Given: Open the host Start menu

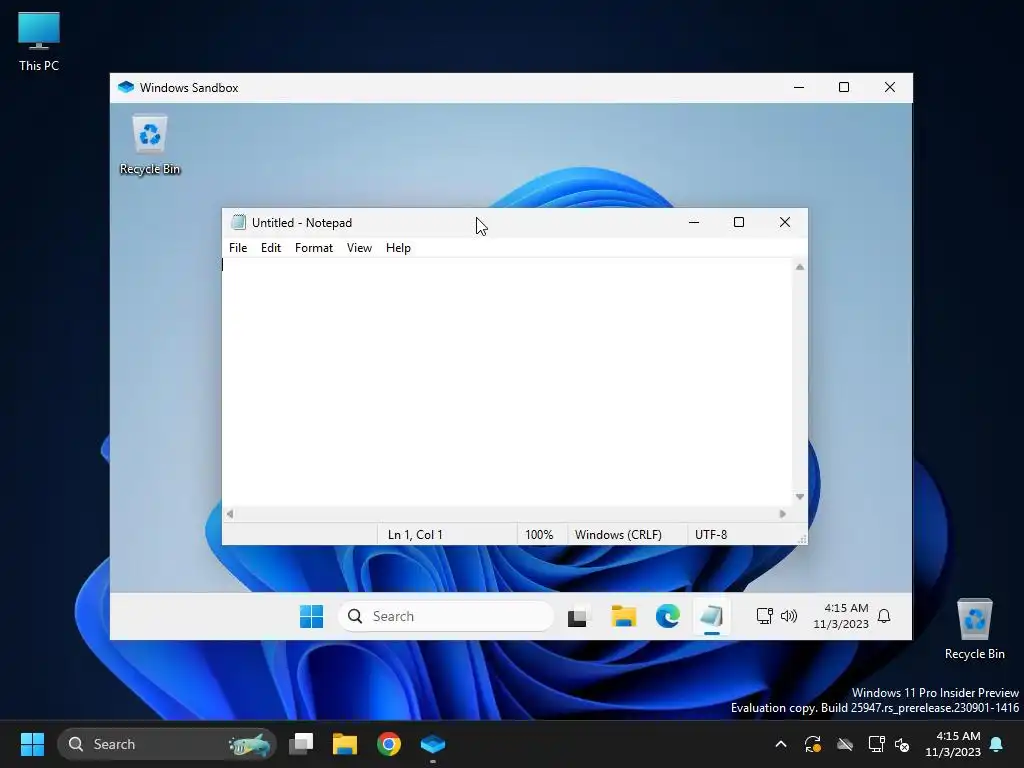Looking at the screenshot, I should pos(32,744).
